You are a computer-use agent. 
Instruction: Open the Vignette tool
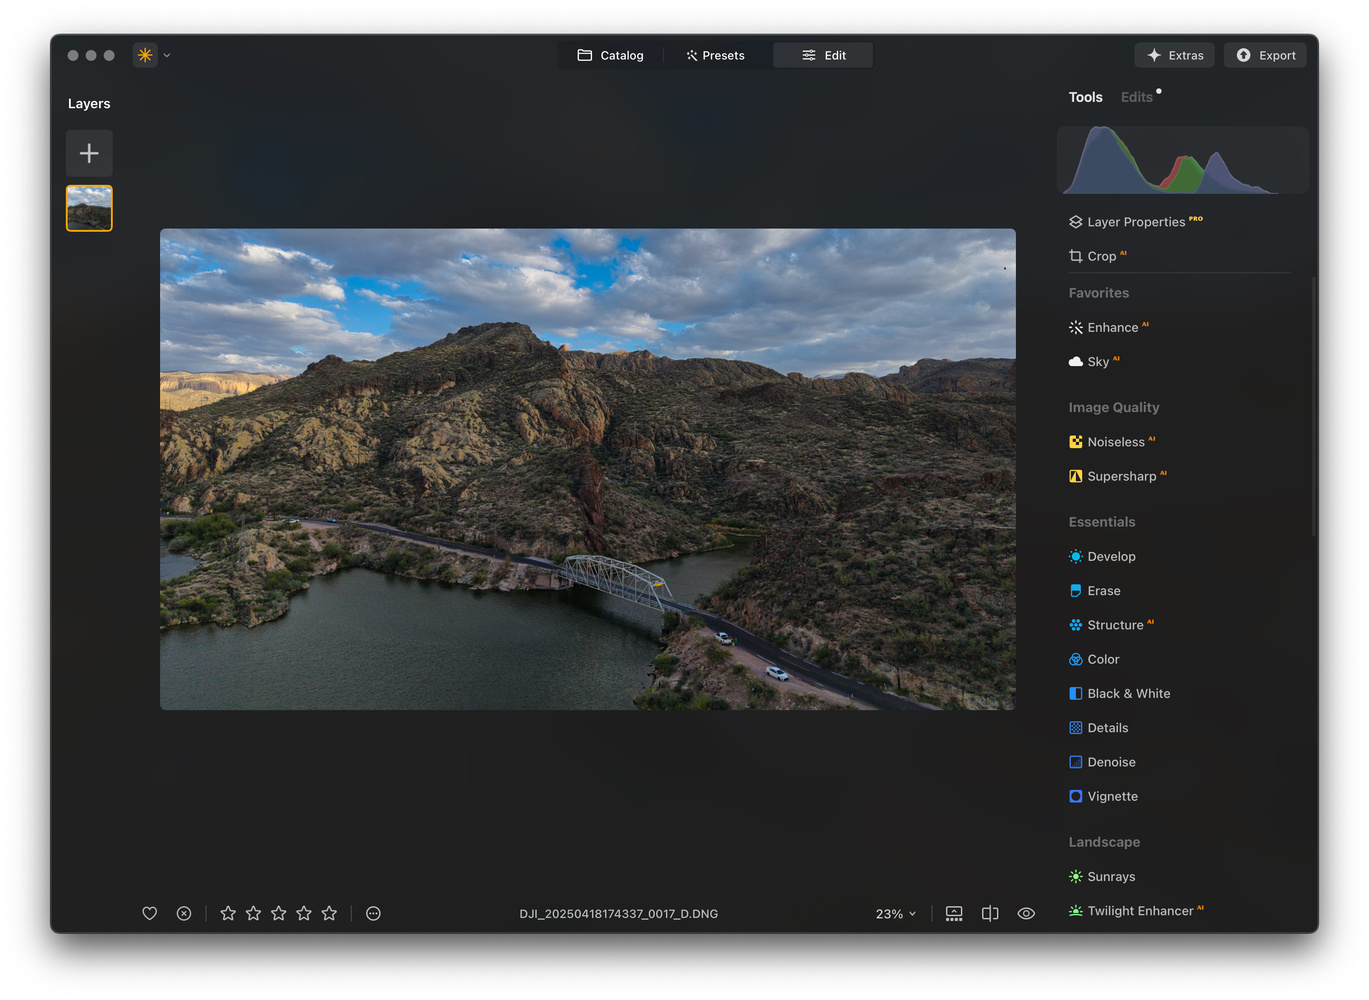[x=1112, y=797]
